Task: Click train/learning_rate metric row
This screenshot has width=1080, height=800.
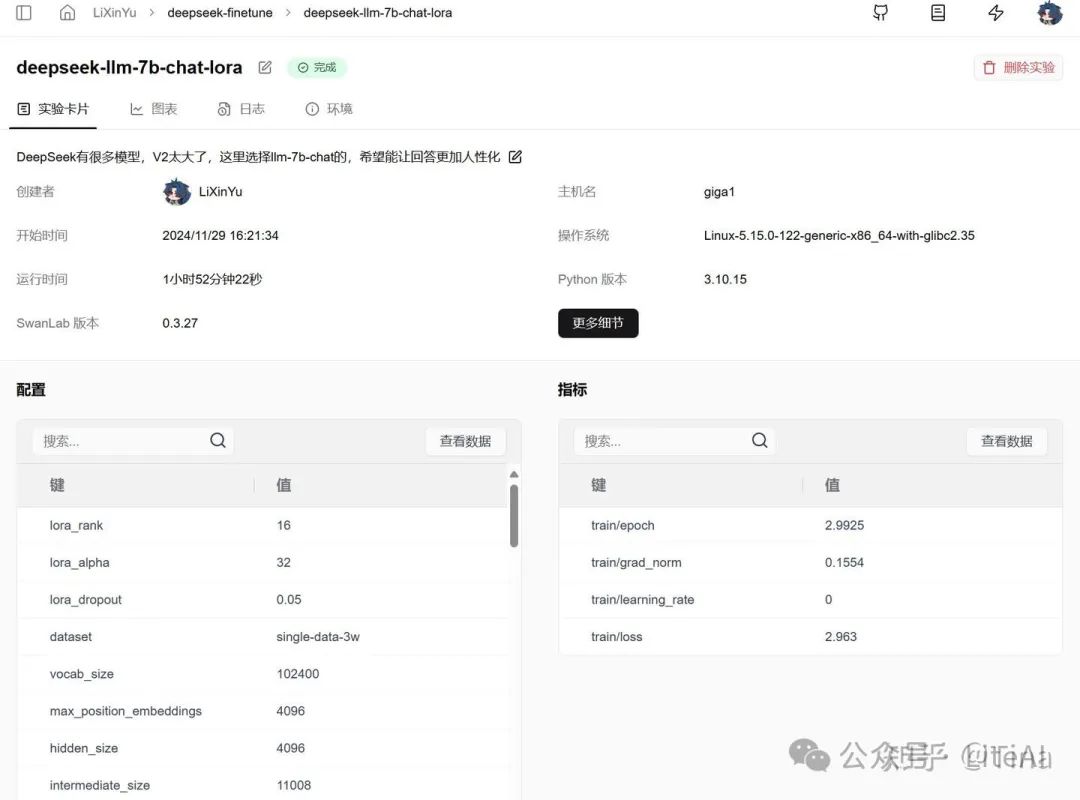Action: 810,599
